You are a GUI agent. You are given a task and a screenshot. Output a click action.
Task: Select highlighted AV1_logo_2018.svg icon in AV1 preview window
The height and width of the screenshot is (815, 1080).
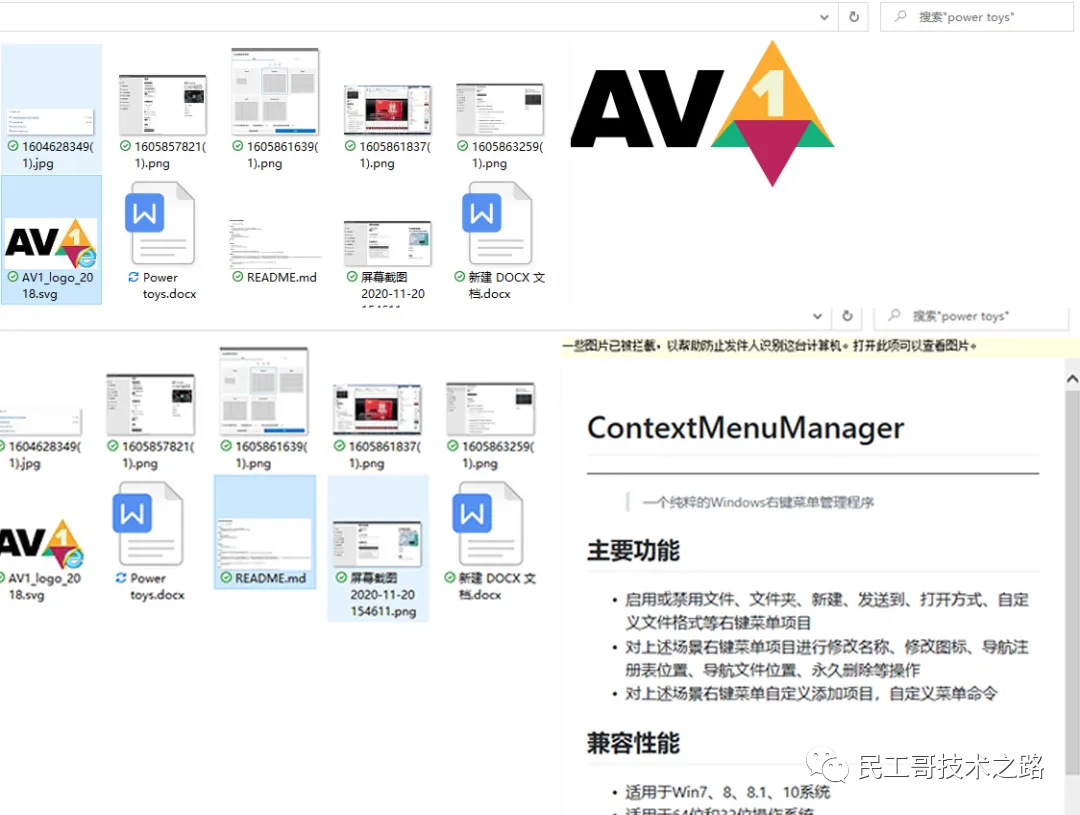51,243
